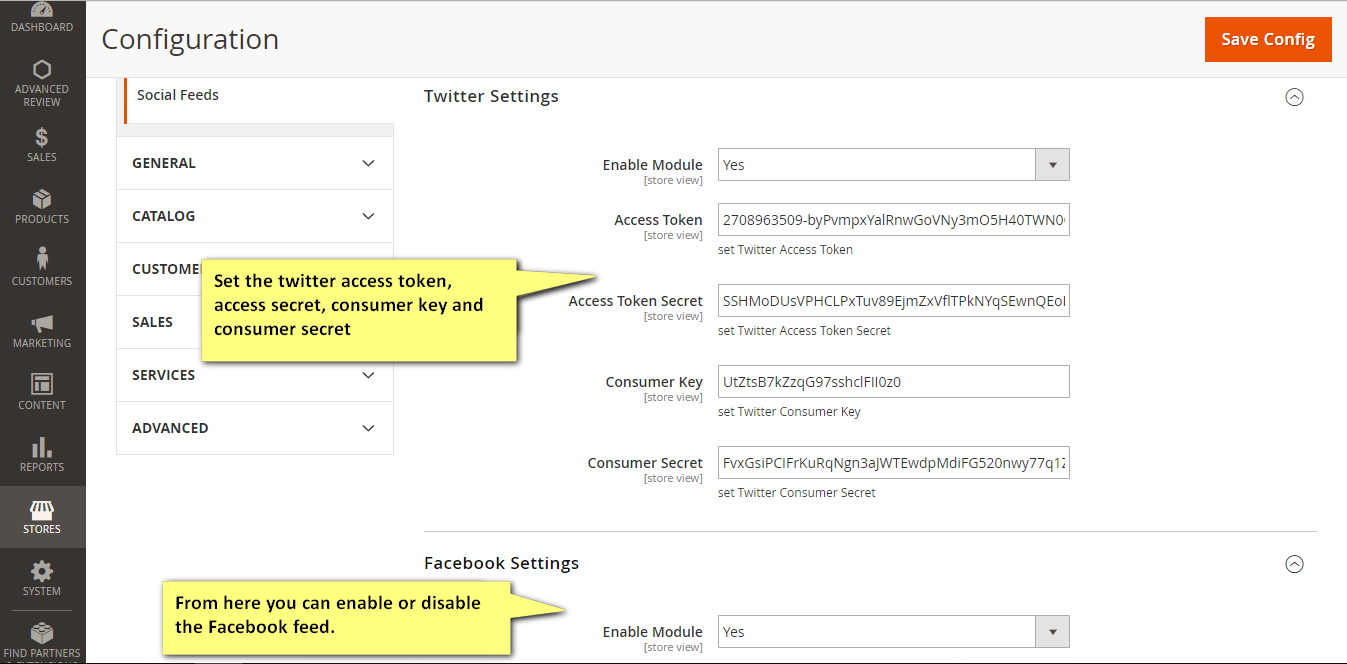The image size is (1347, 664).
Task: Open the Dashboard
Action: (x=41, y=18)
